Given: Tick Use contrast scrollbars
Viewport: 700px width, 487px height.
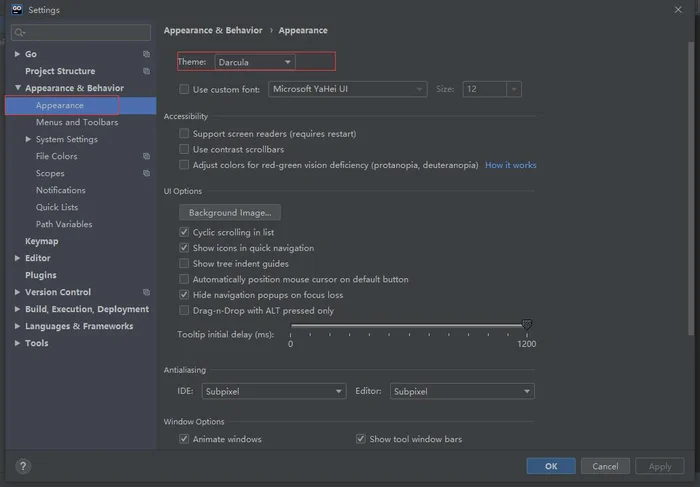Looking at the screenshot, I should pyautogui.click(x=184, y=149).
